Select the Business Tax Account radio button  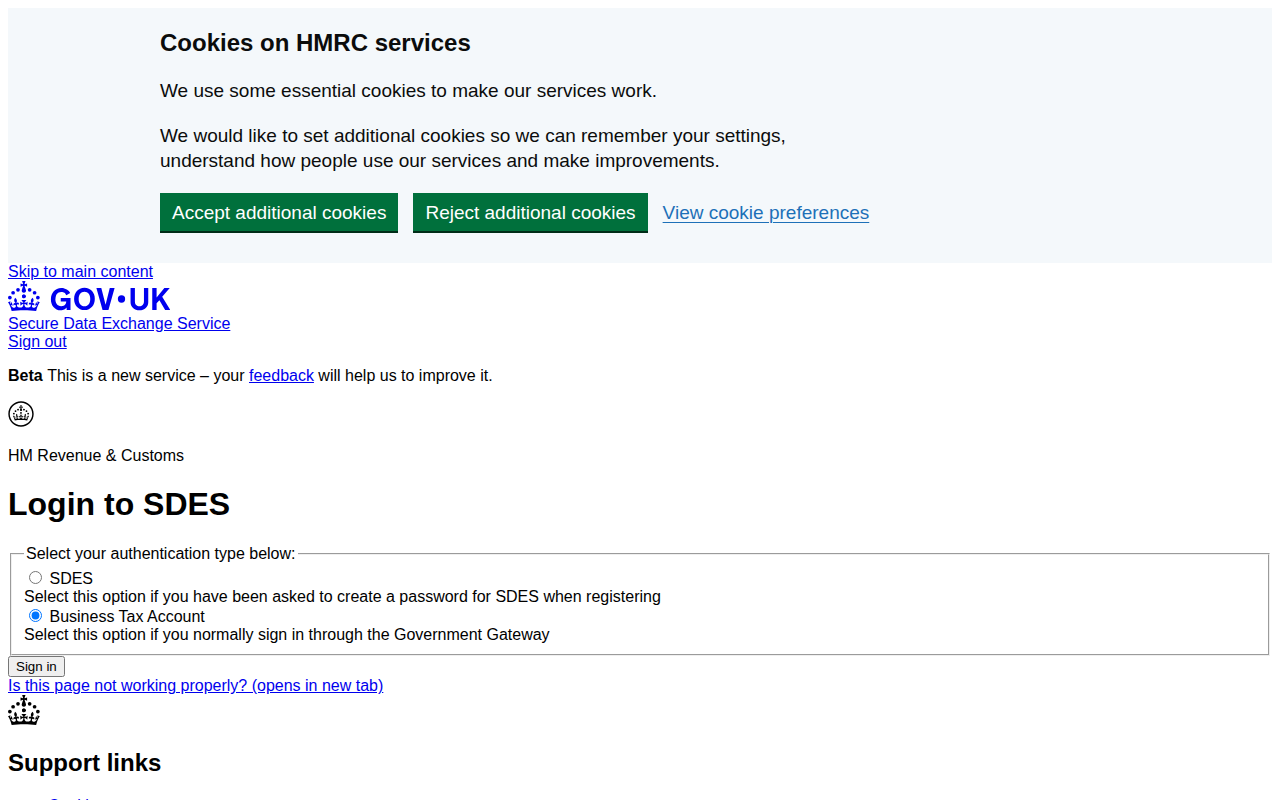35,615
